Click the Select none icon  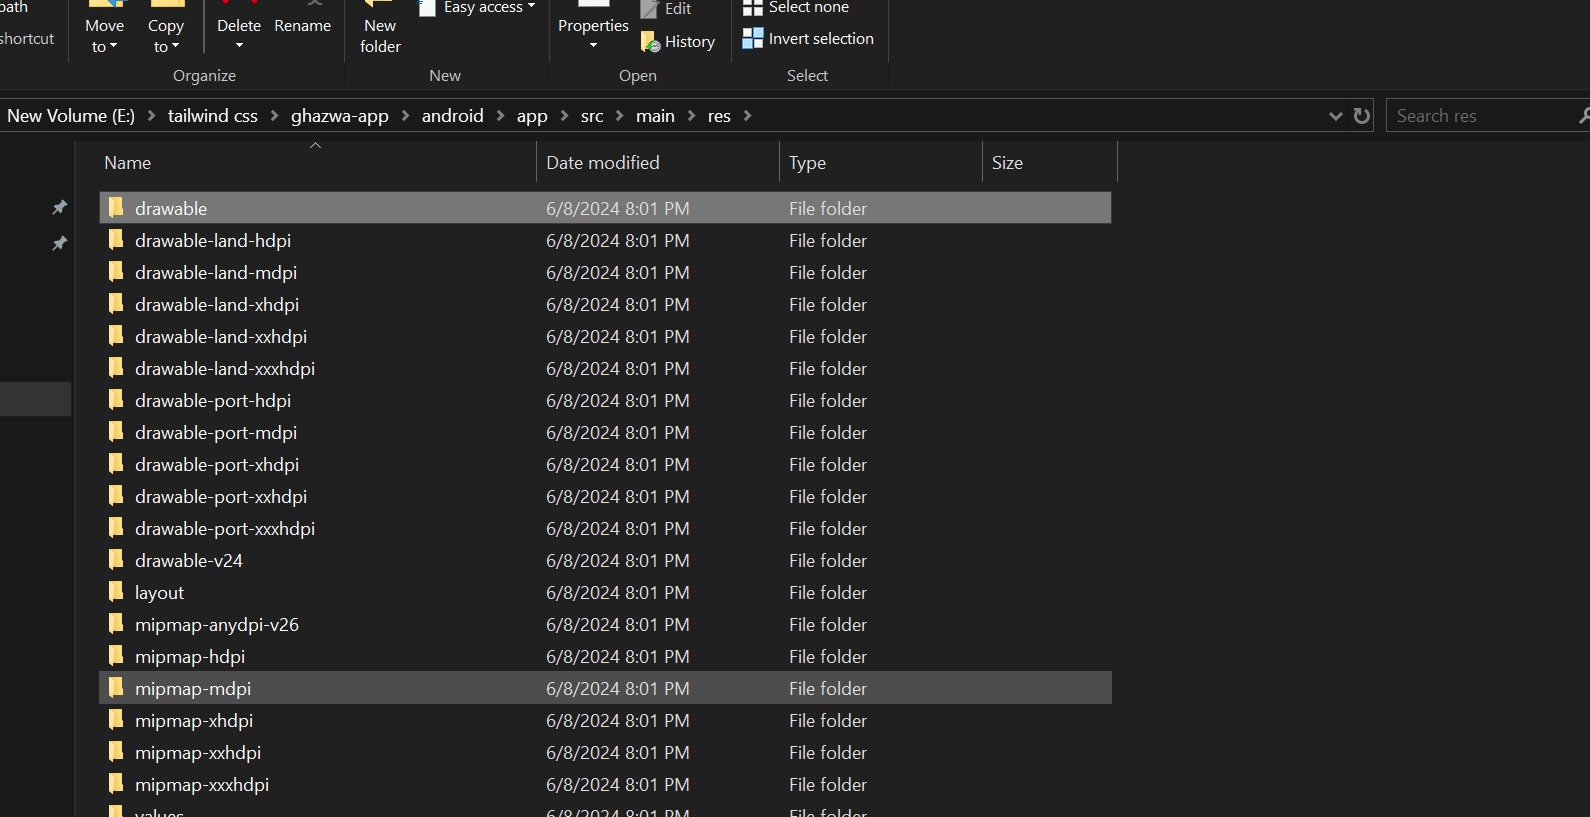point(752,8)
